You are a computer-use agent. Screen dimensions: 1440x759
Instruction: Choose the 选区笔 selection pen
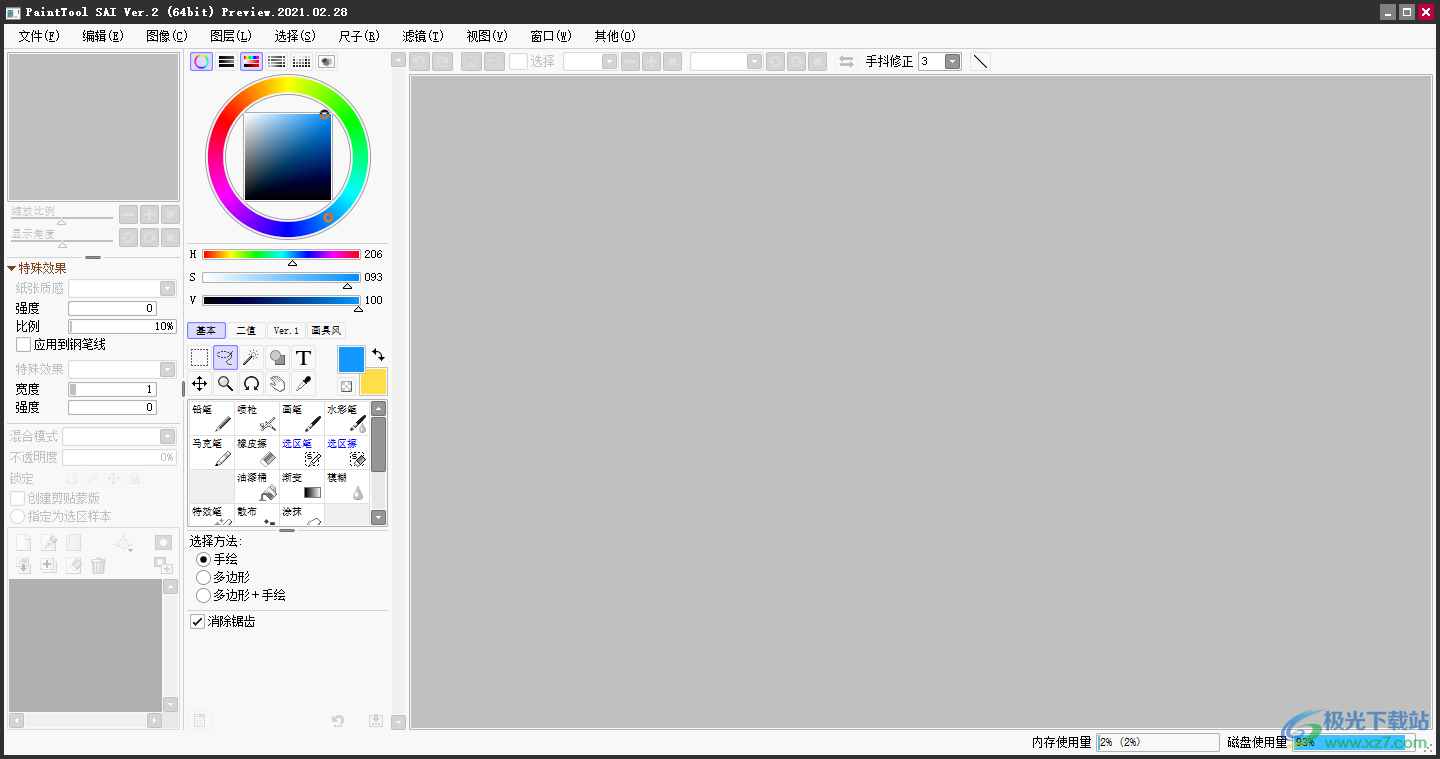(x=301, y=452)
